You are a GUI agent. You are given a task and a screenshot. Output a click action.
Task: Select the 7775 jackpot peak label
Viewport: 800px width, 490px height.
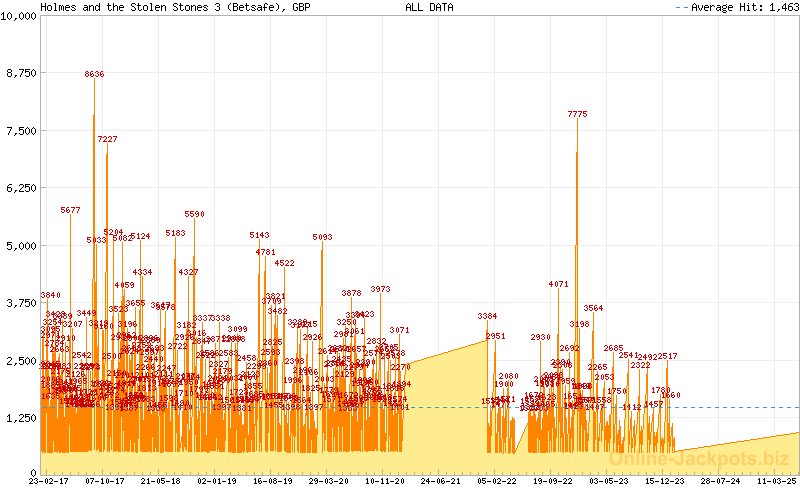(578, 115)
